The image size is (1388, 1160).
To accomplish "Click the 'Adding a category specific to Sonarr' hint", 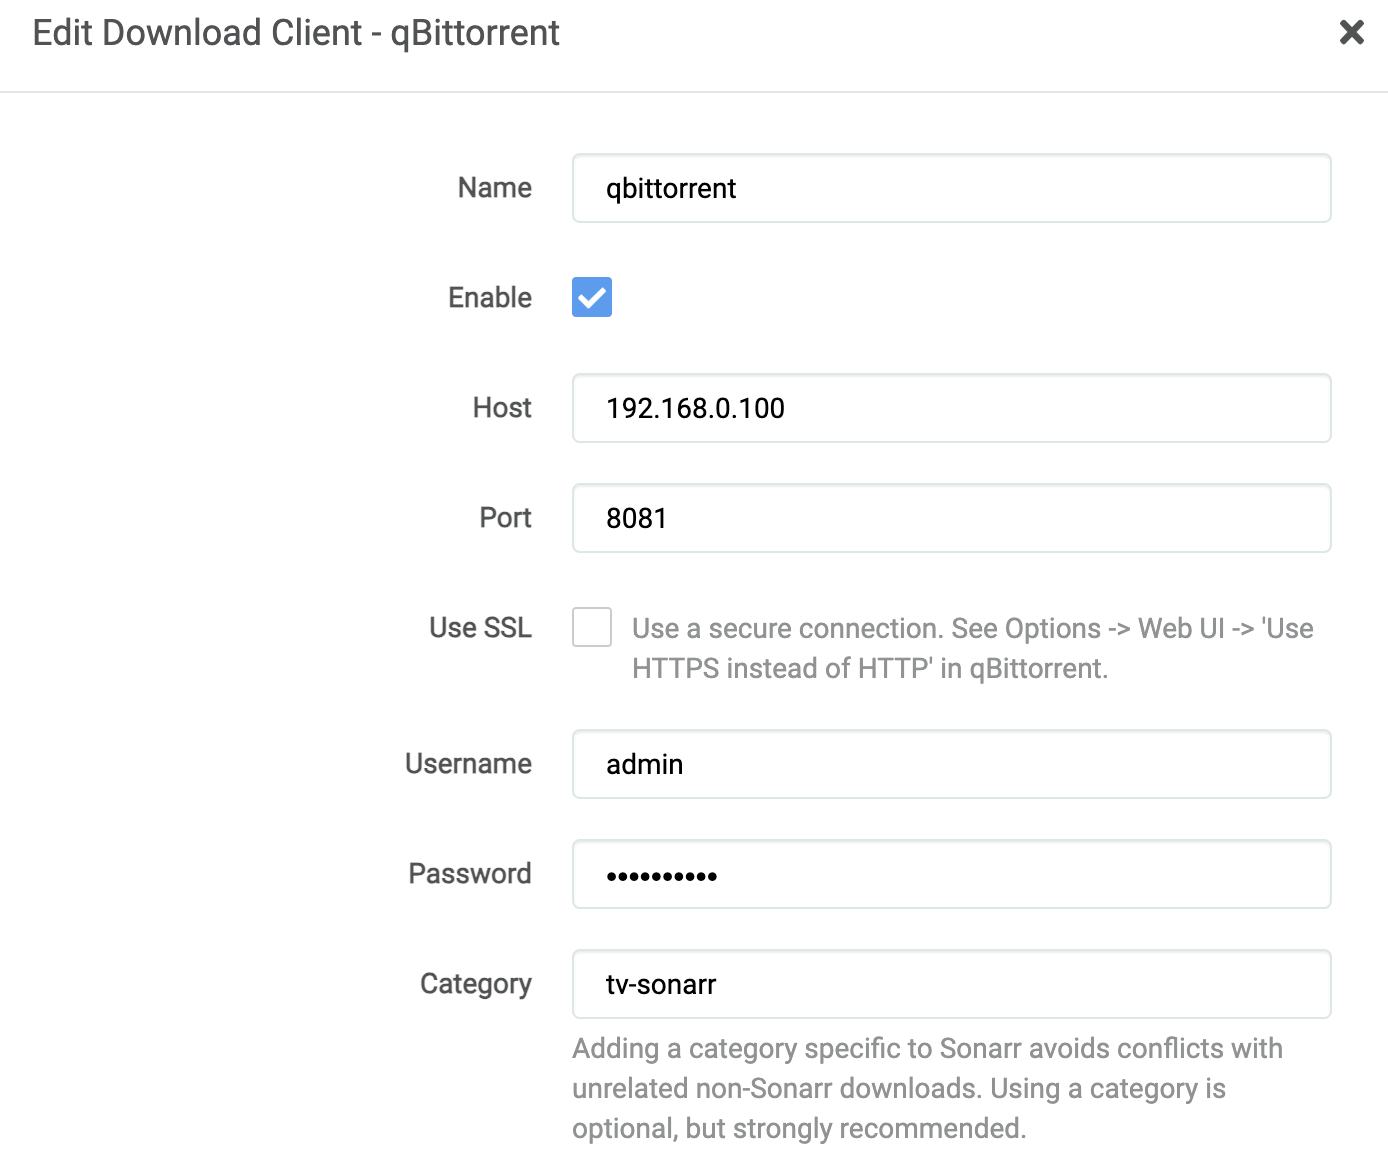I will pos(927,1088).
